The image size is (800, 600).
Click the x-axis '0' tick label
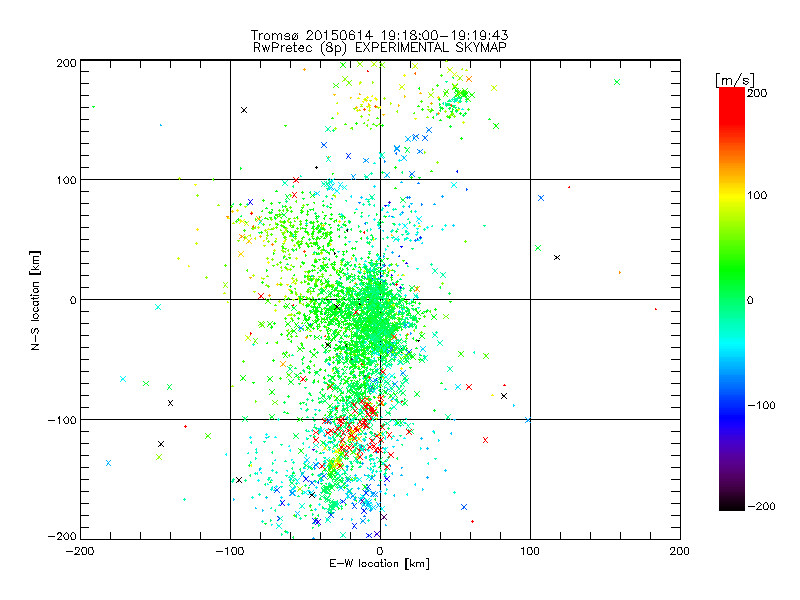(380, 551)
